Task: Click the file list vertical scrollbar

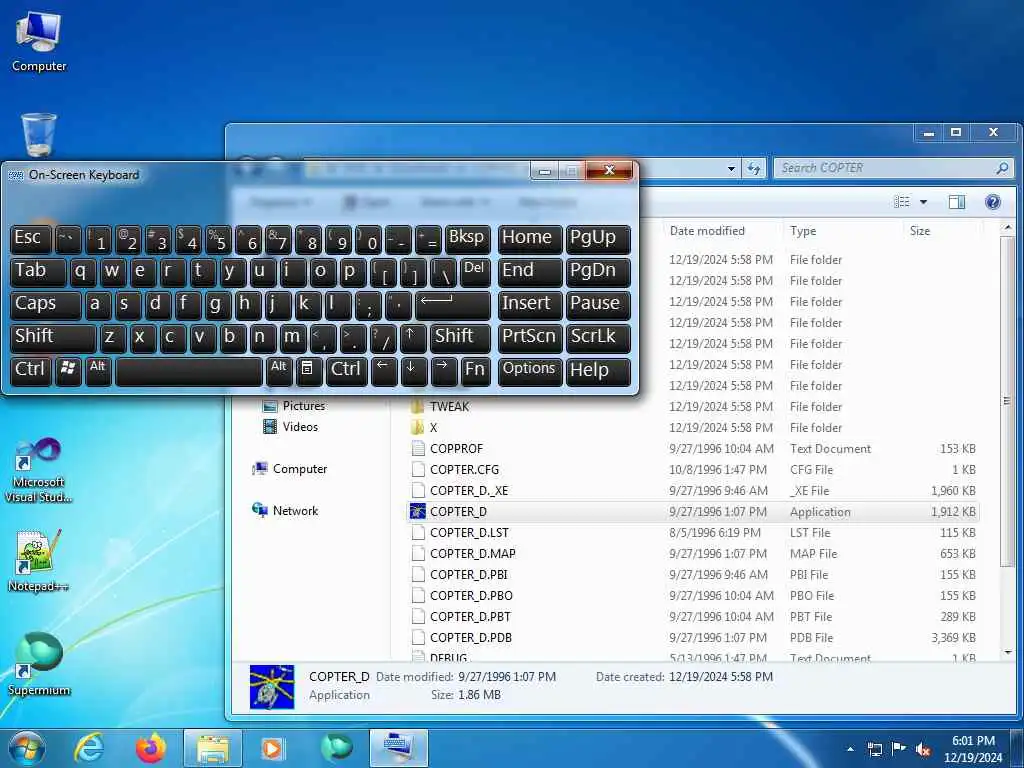Action: point(1007,400)
